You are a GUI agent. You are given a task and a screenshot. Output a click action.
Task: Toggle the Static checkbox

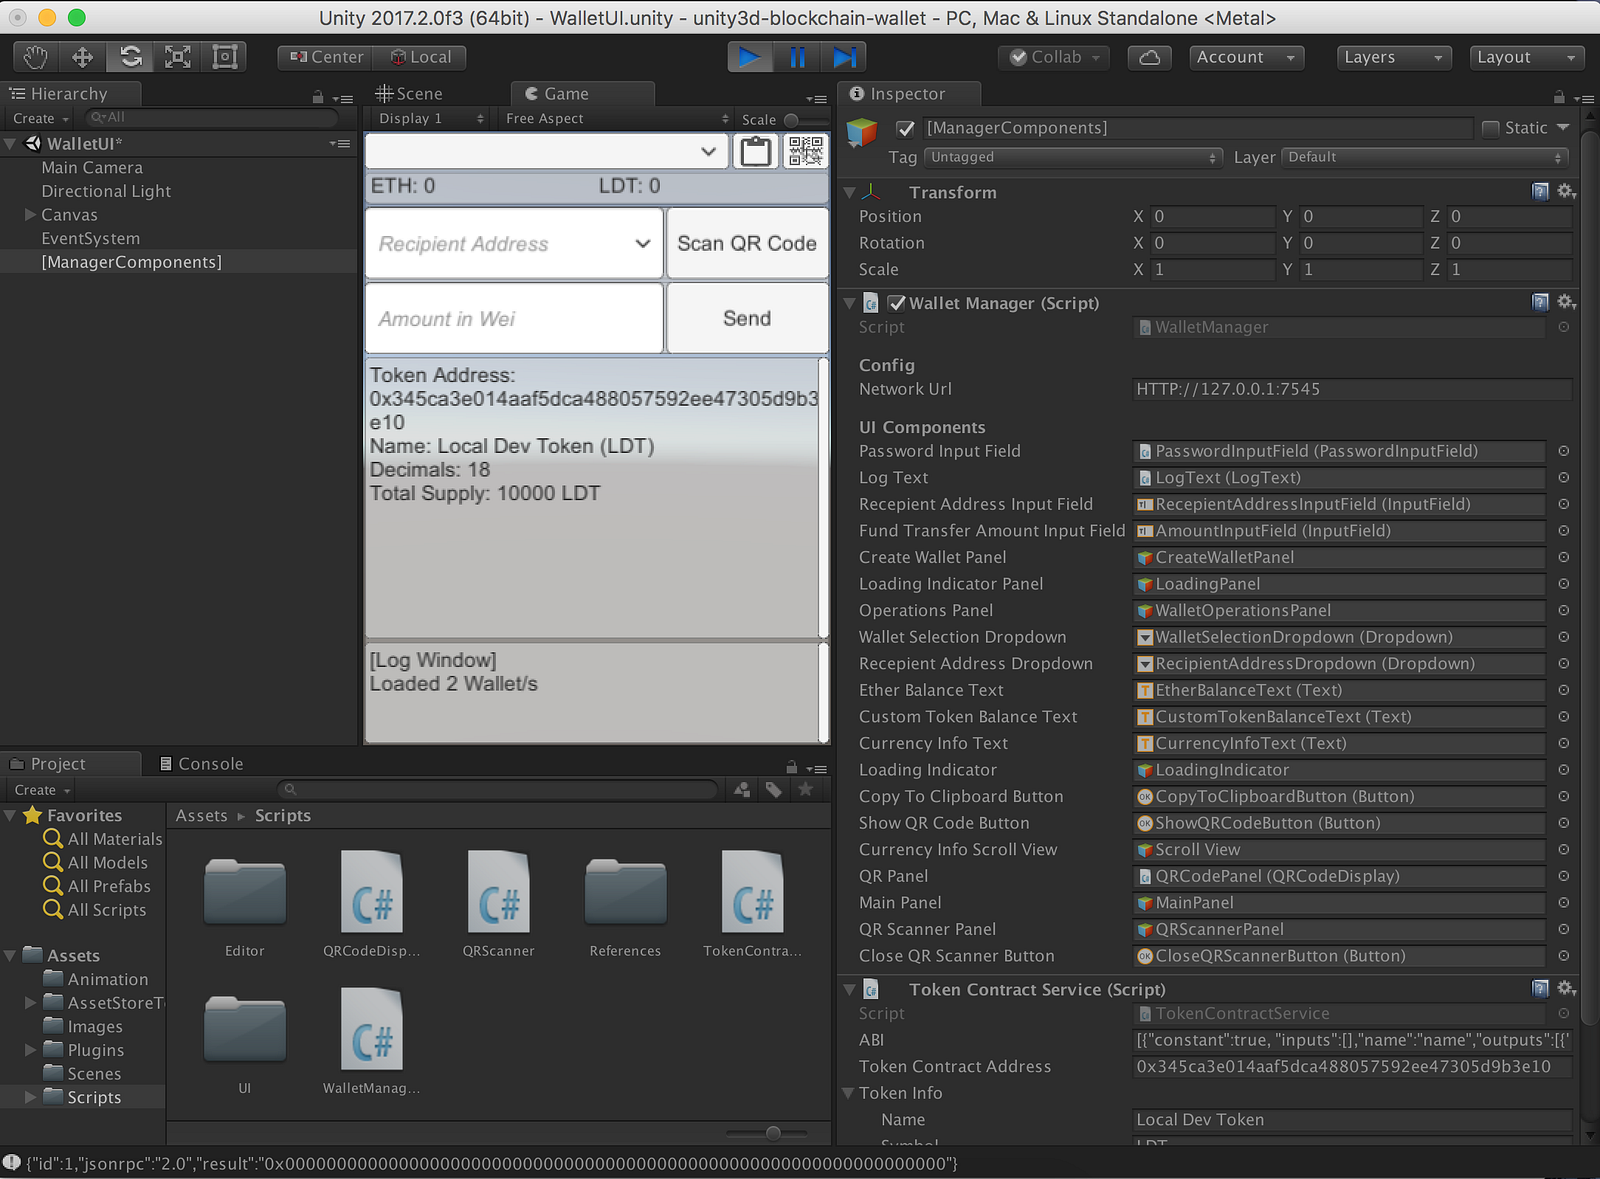pos(1490,128)
